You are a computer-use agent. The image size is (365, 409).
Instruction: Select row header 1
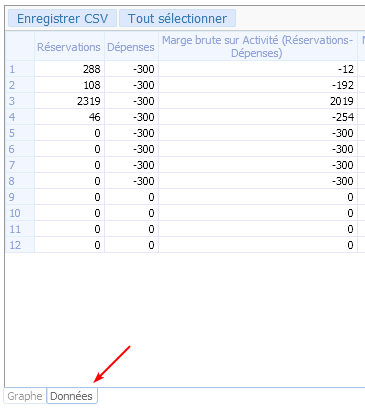pyautogui.click(x=20, y=69)
